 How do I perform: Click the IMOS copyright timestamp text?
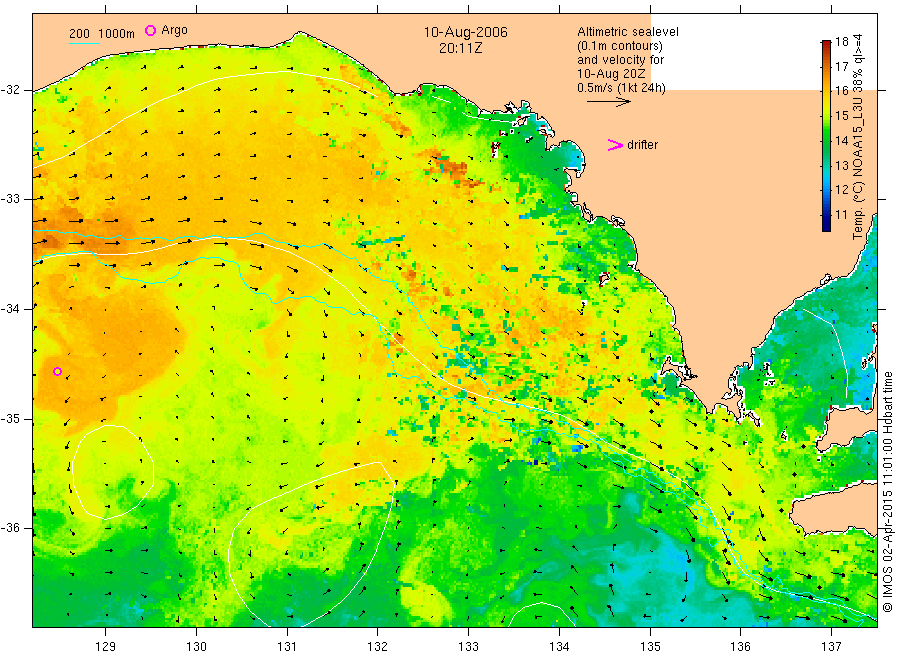tap(888, 491)
